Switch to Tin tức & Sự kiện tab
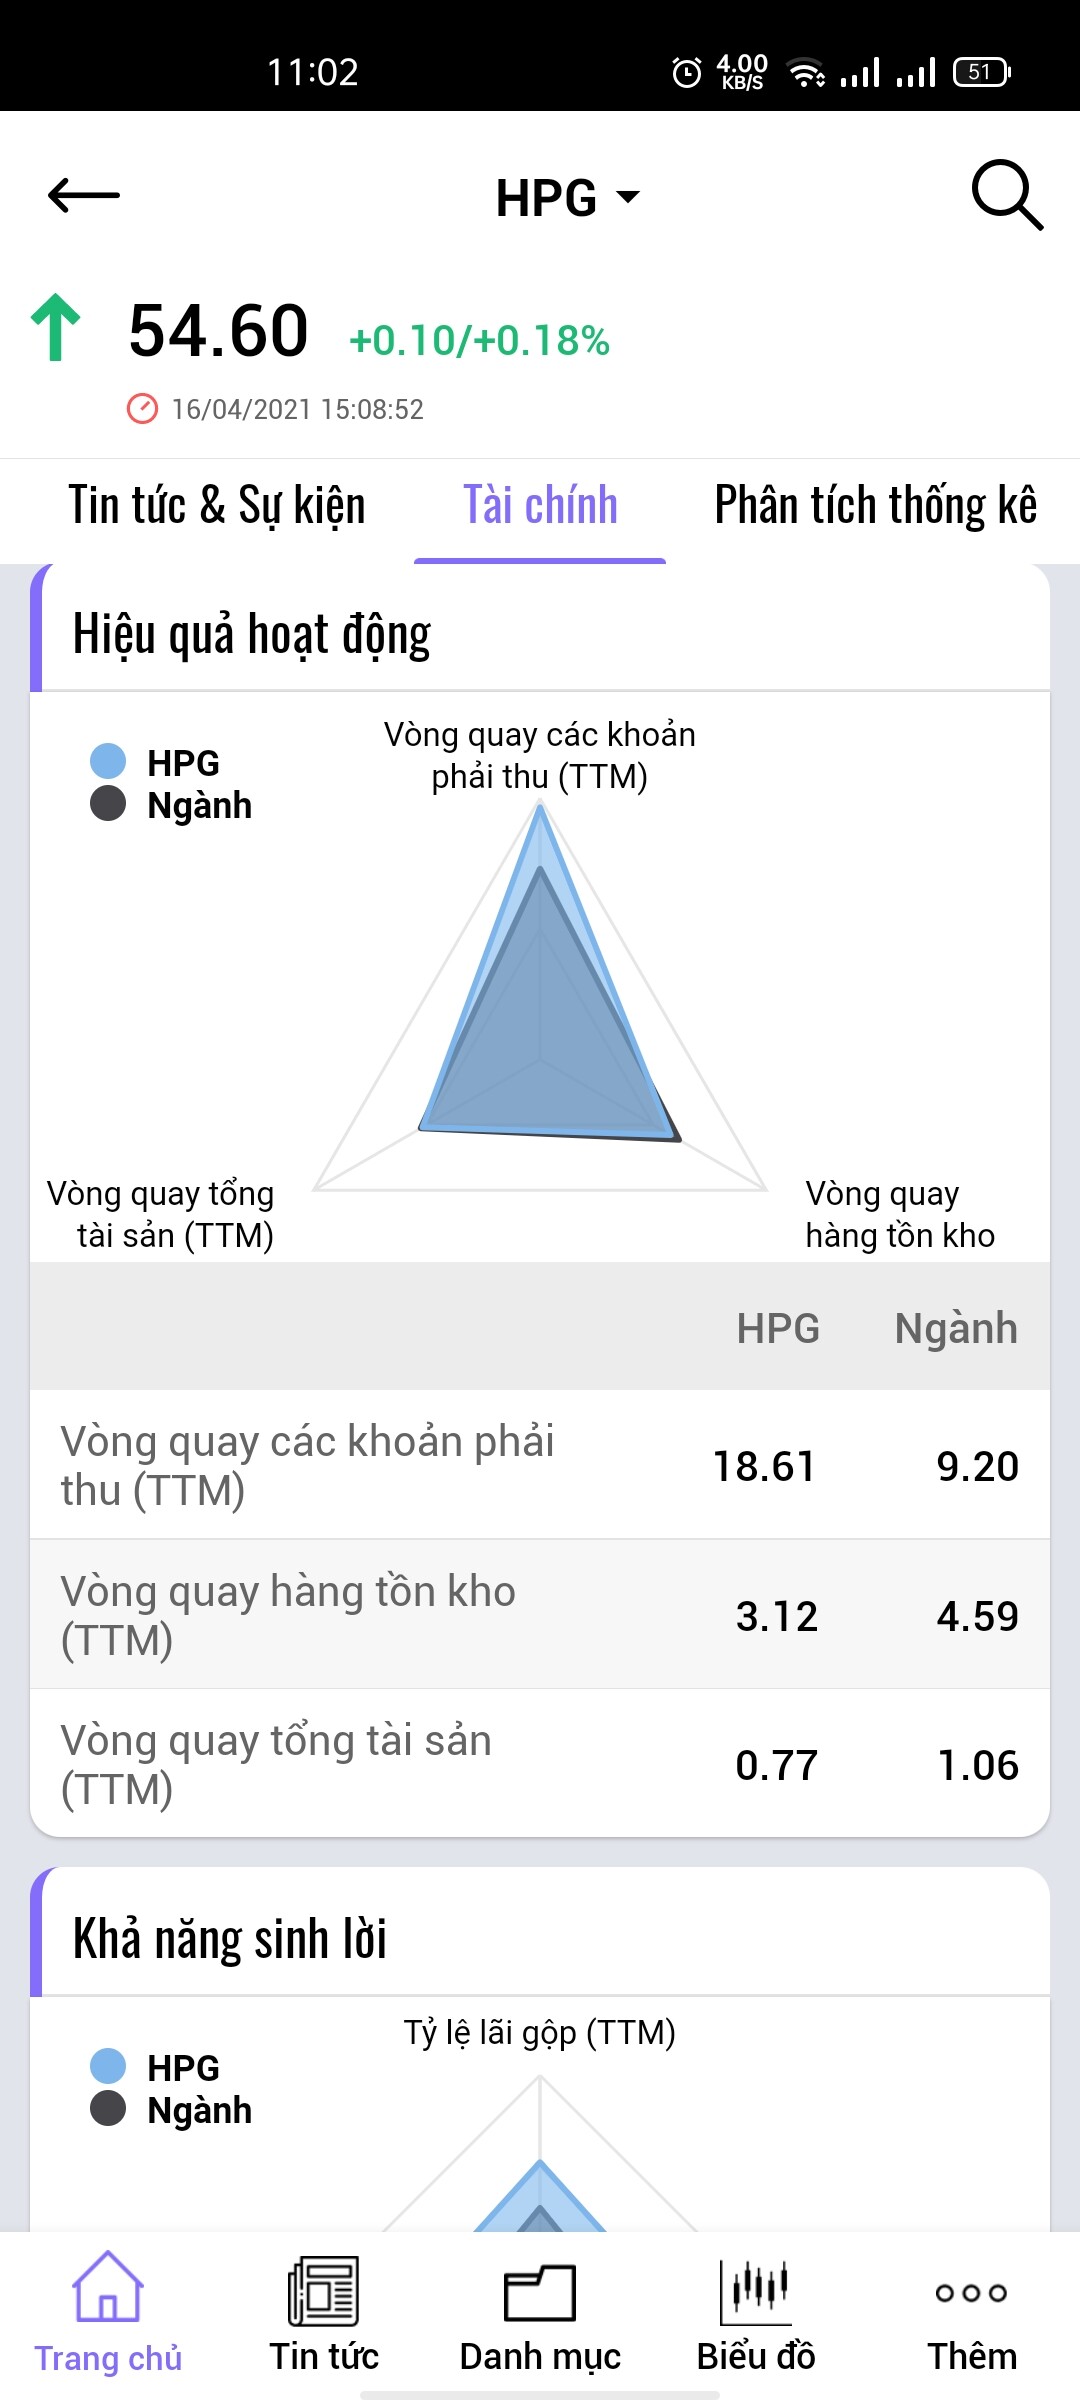 point(216,505)
